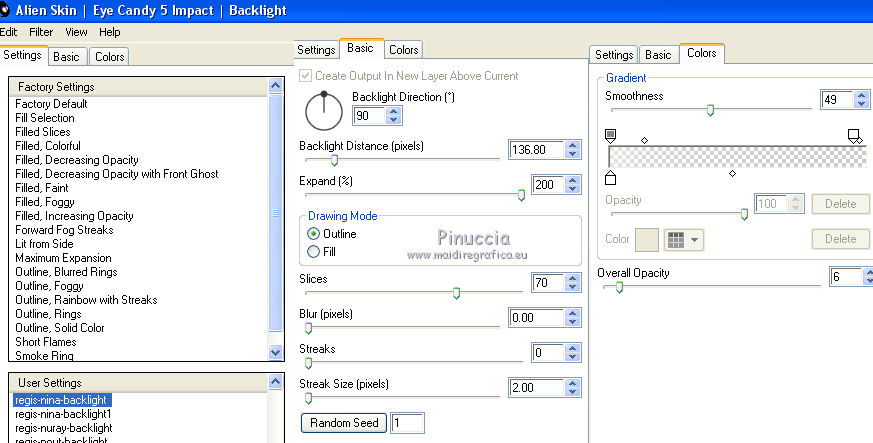873x443 pixels.
Task: Click the Overall Opacity slider handle
Action: 619,287
